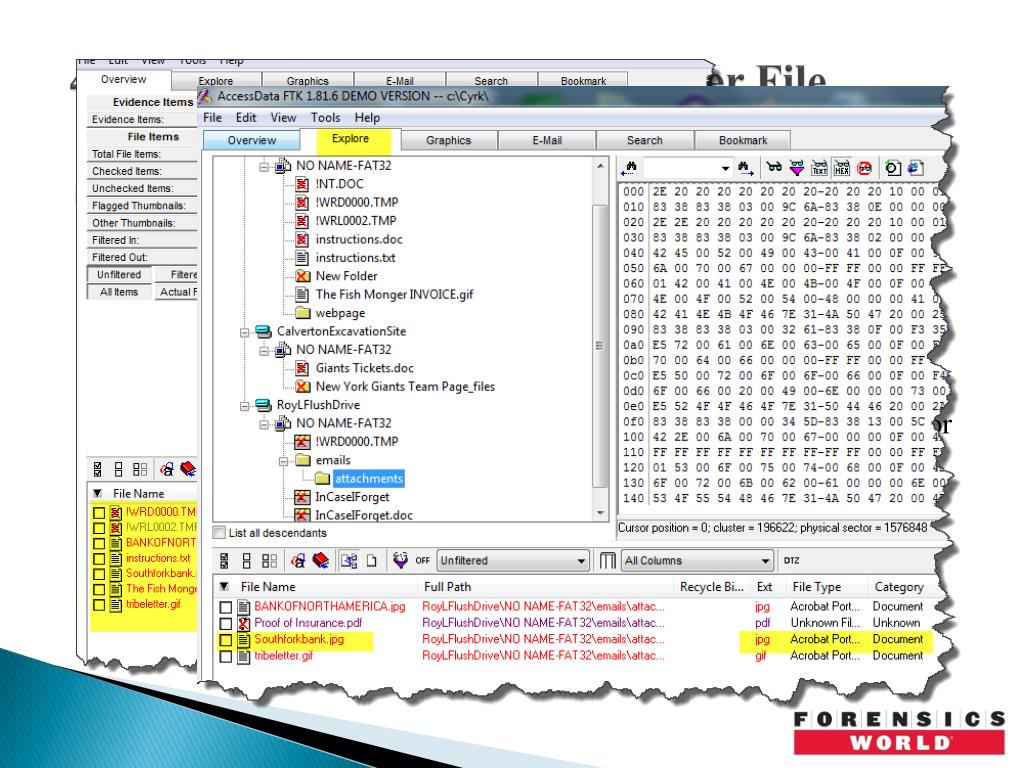
Task: Switch to the E-Mail tab in front window
Action: tap(547, 140)
